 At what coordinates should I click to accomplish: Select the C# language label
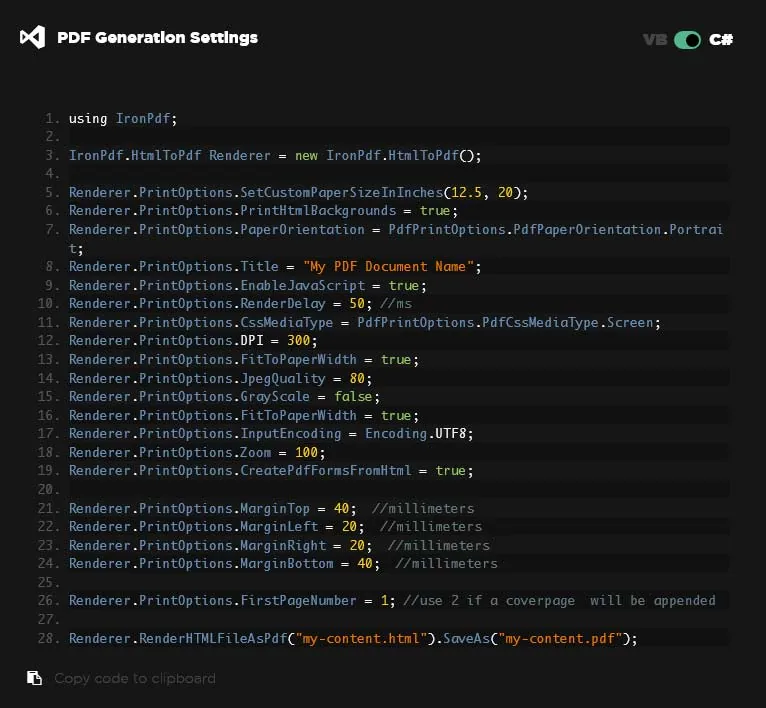(721, 40)
